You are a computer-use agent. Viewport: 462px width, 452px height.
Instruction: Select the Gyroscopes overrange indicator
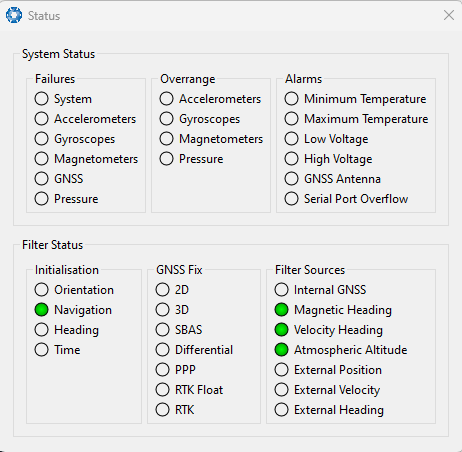pos(166,119)
